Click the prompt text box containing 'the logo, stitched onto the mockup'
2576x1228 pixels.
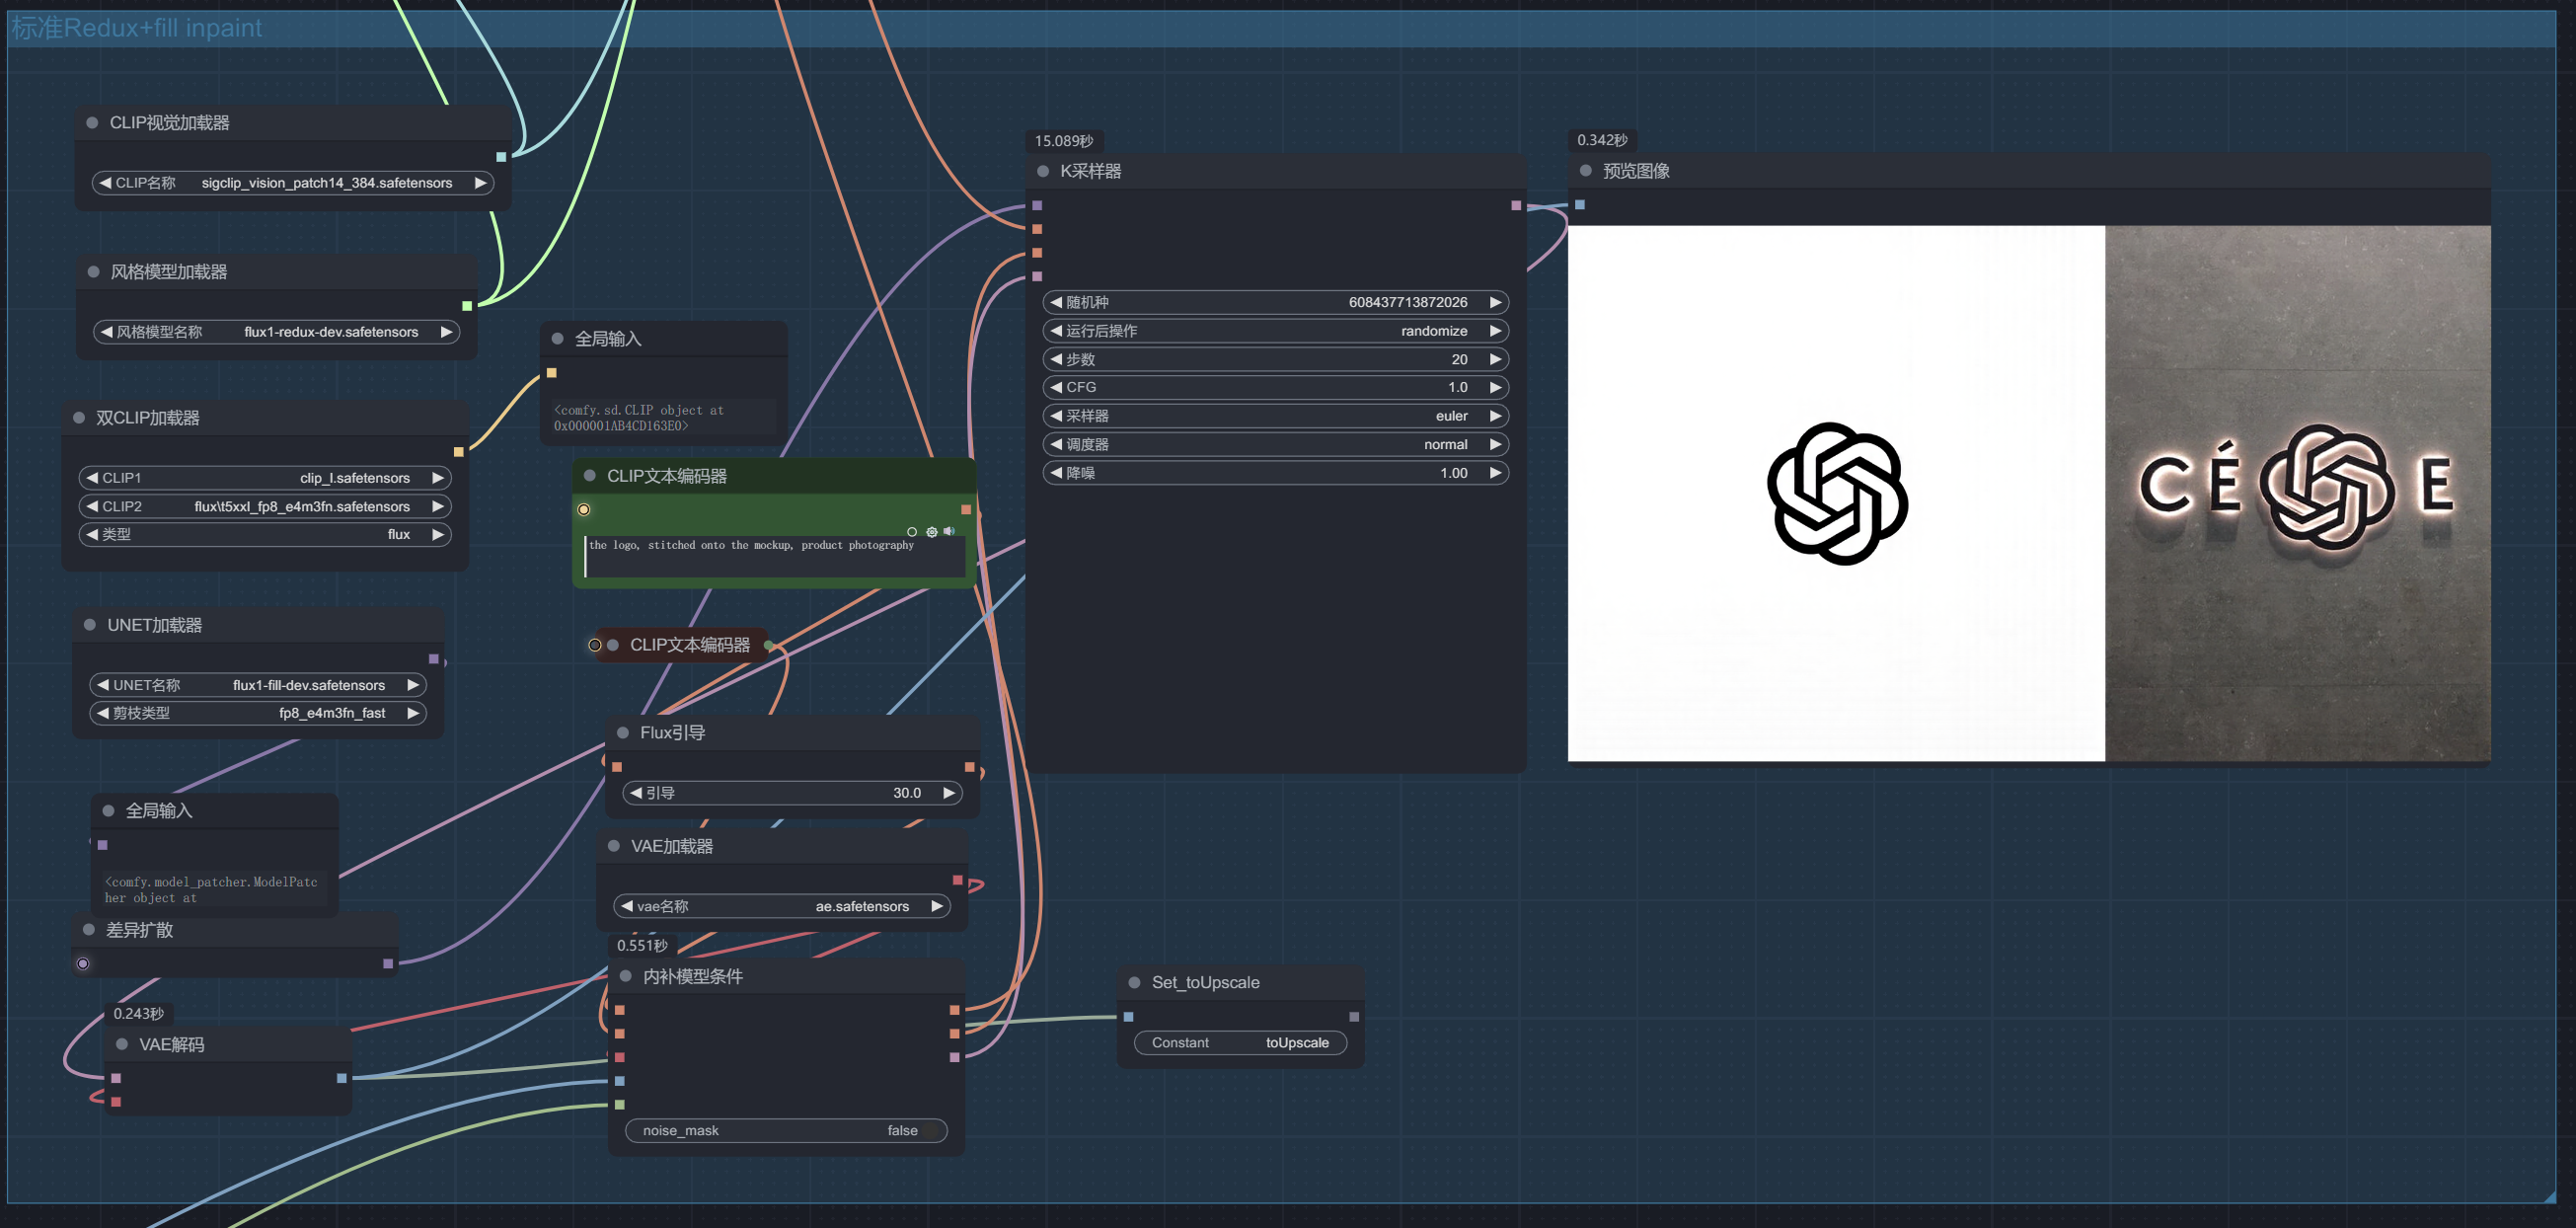pos(775,556)
